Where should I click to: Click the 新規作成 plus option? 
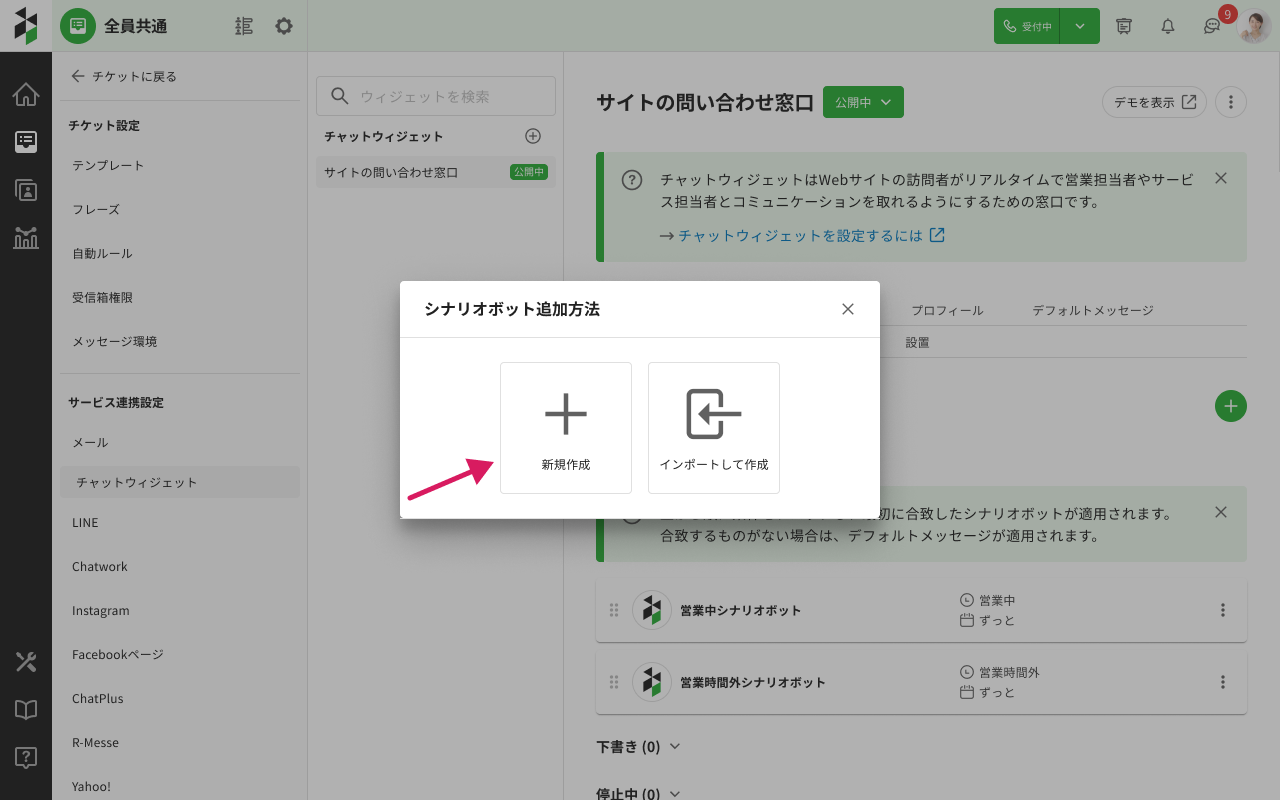point(566,428)
